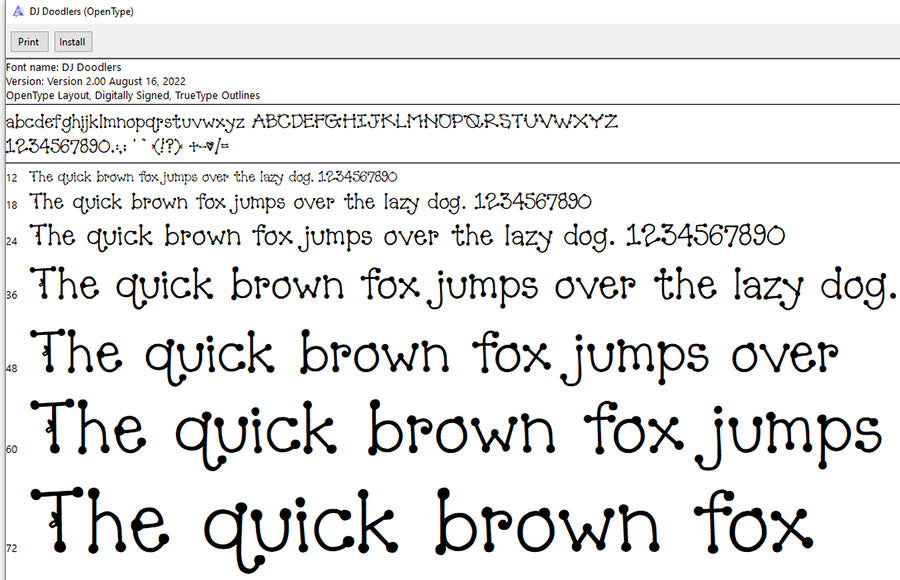Screen dimensions: 900x580
Task: Click the font viewer title bar icon
Action: click(18, 11)
